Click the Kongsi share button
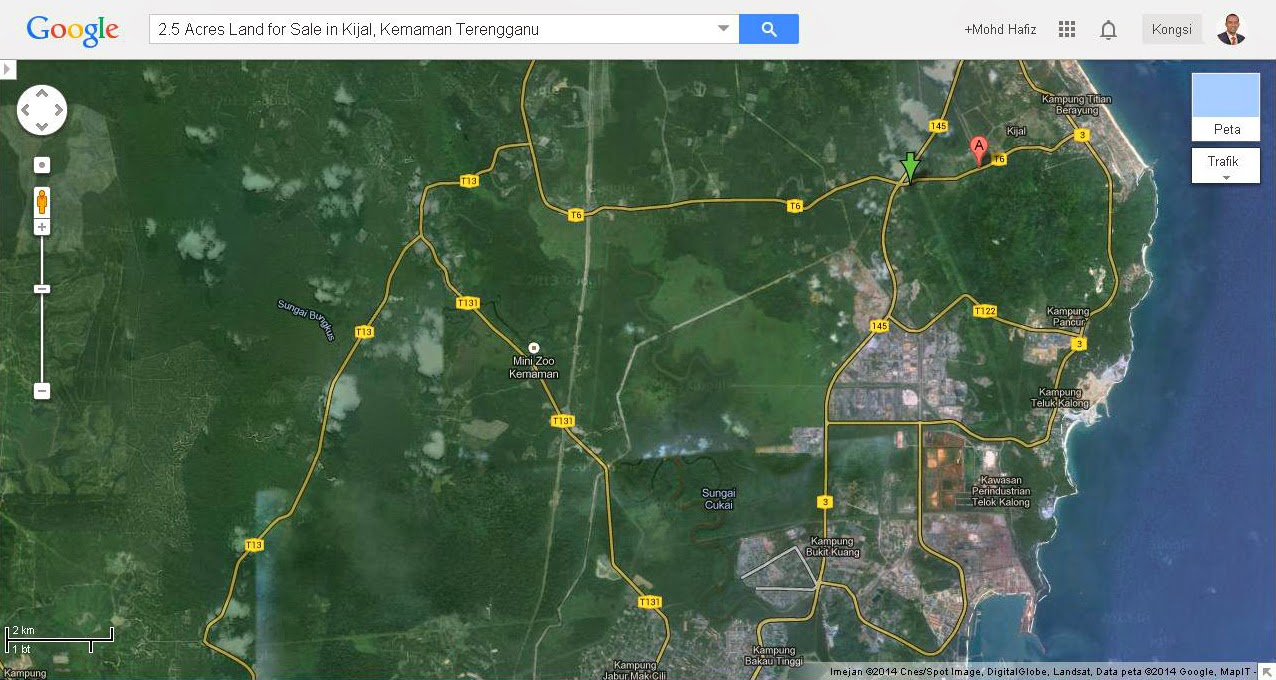 pos(1171,29)
